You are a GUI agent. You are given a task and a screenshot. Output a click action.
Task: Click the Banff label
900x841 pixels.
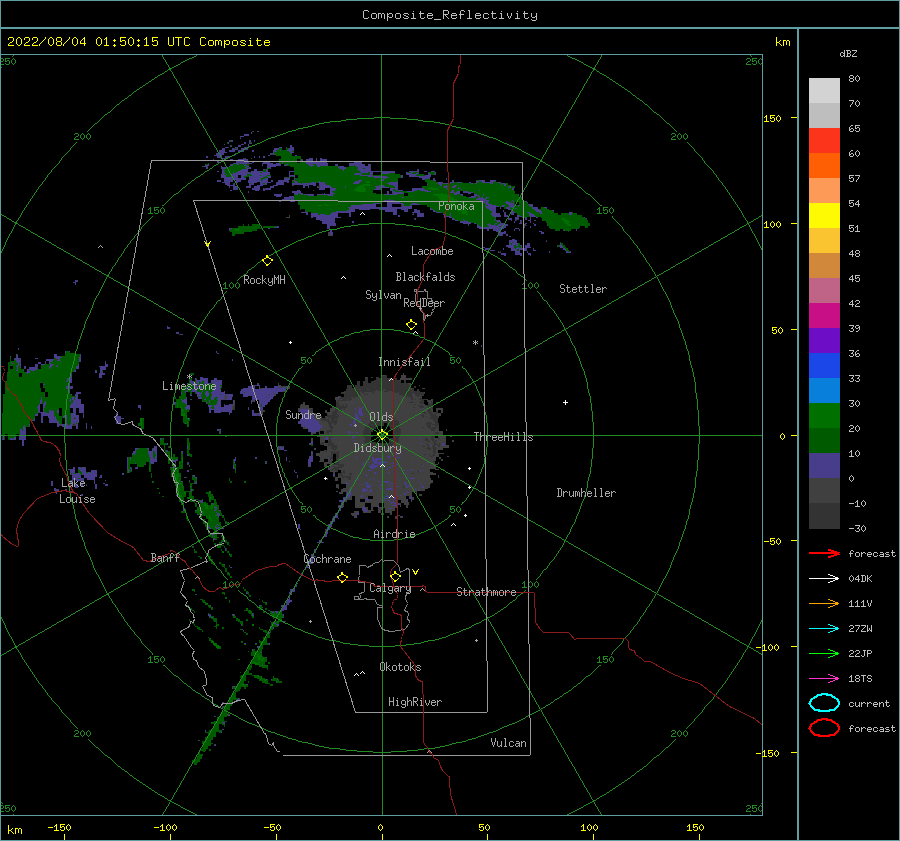pyautogui.click(x=165, y=557)
